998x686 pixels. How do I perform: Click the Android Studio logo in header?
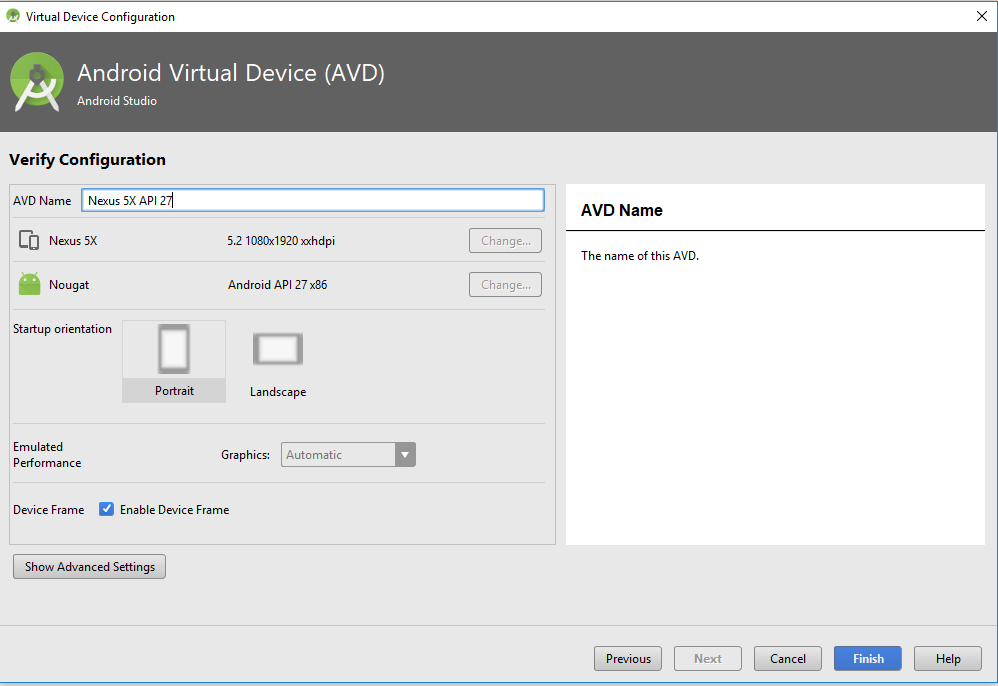(x=37, y=82)
